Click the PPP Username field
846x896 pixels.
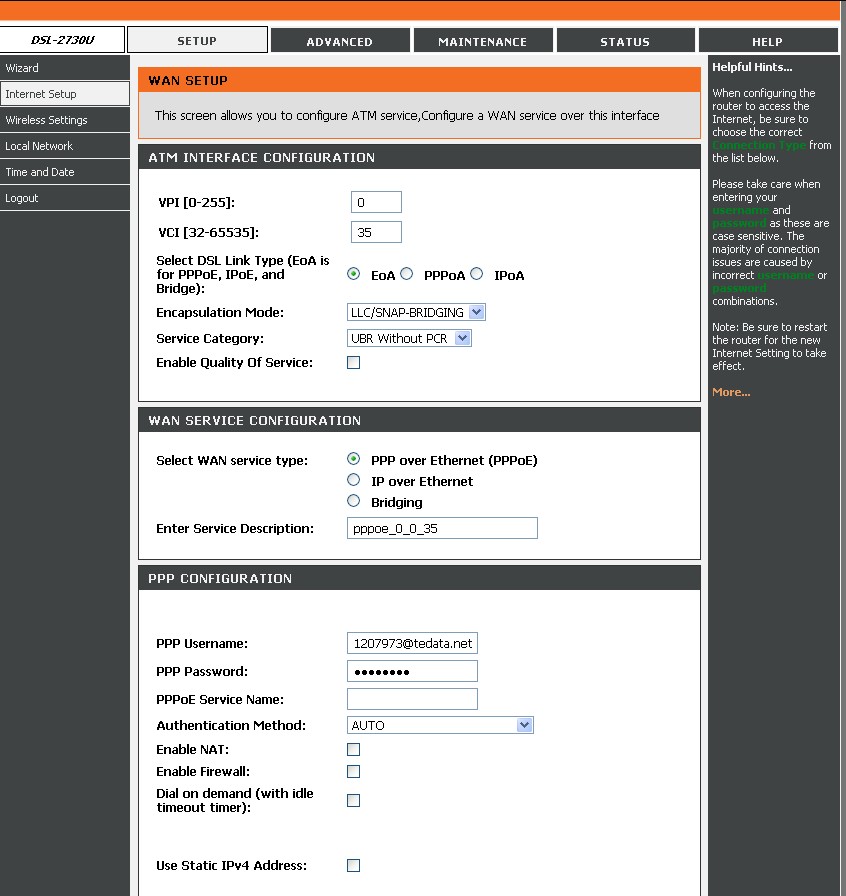(412, 643)
